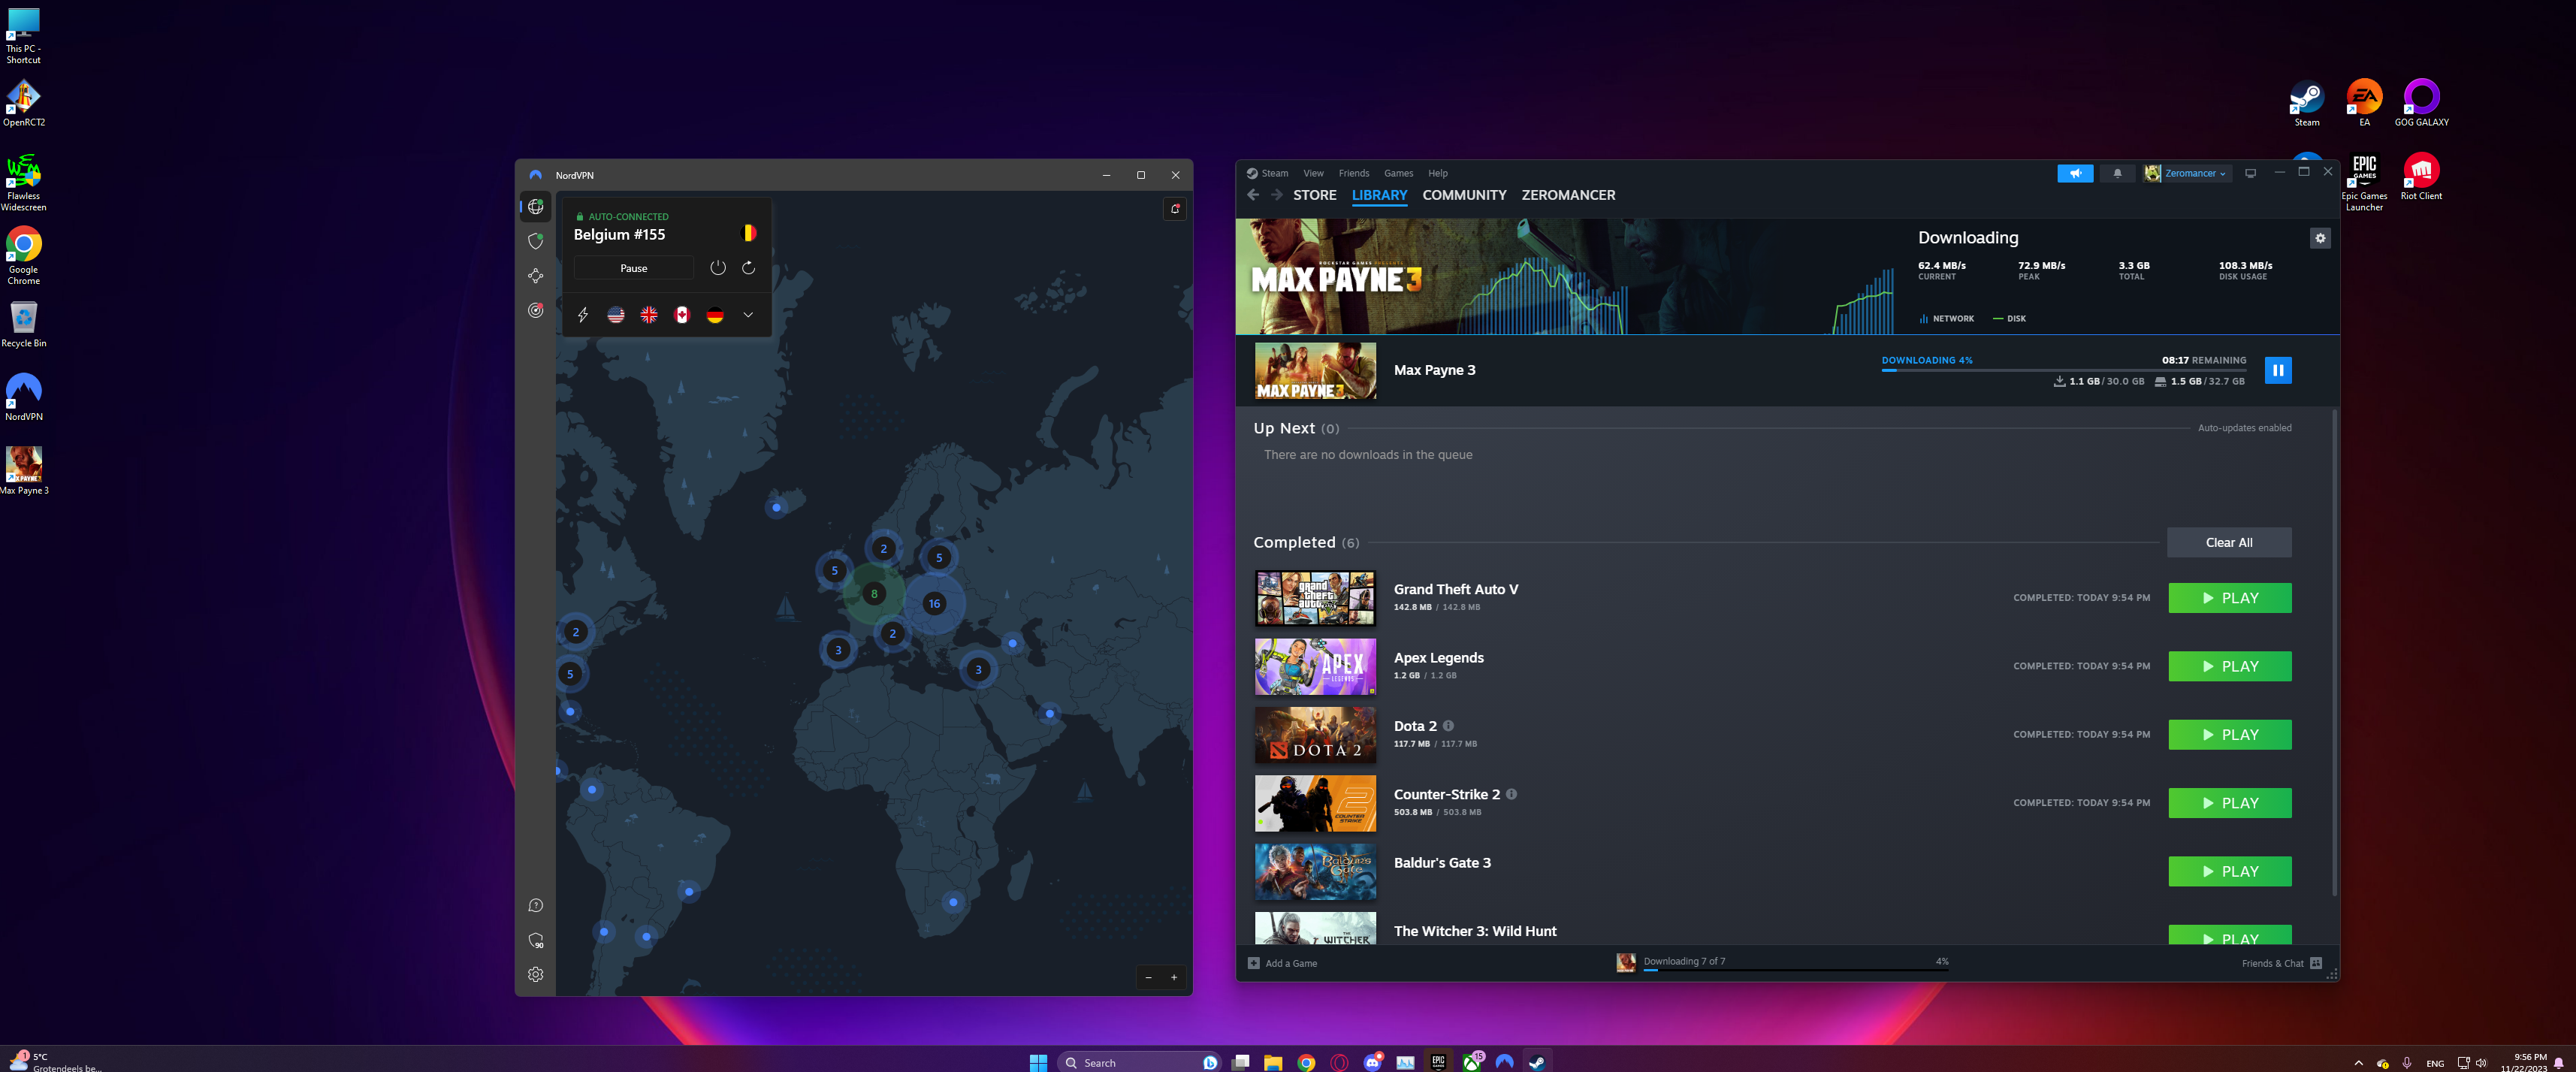Show hidden system tray icons chevron
The height and width of the screenshot is (1072, 2576).
(x=2358, y=1063)
